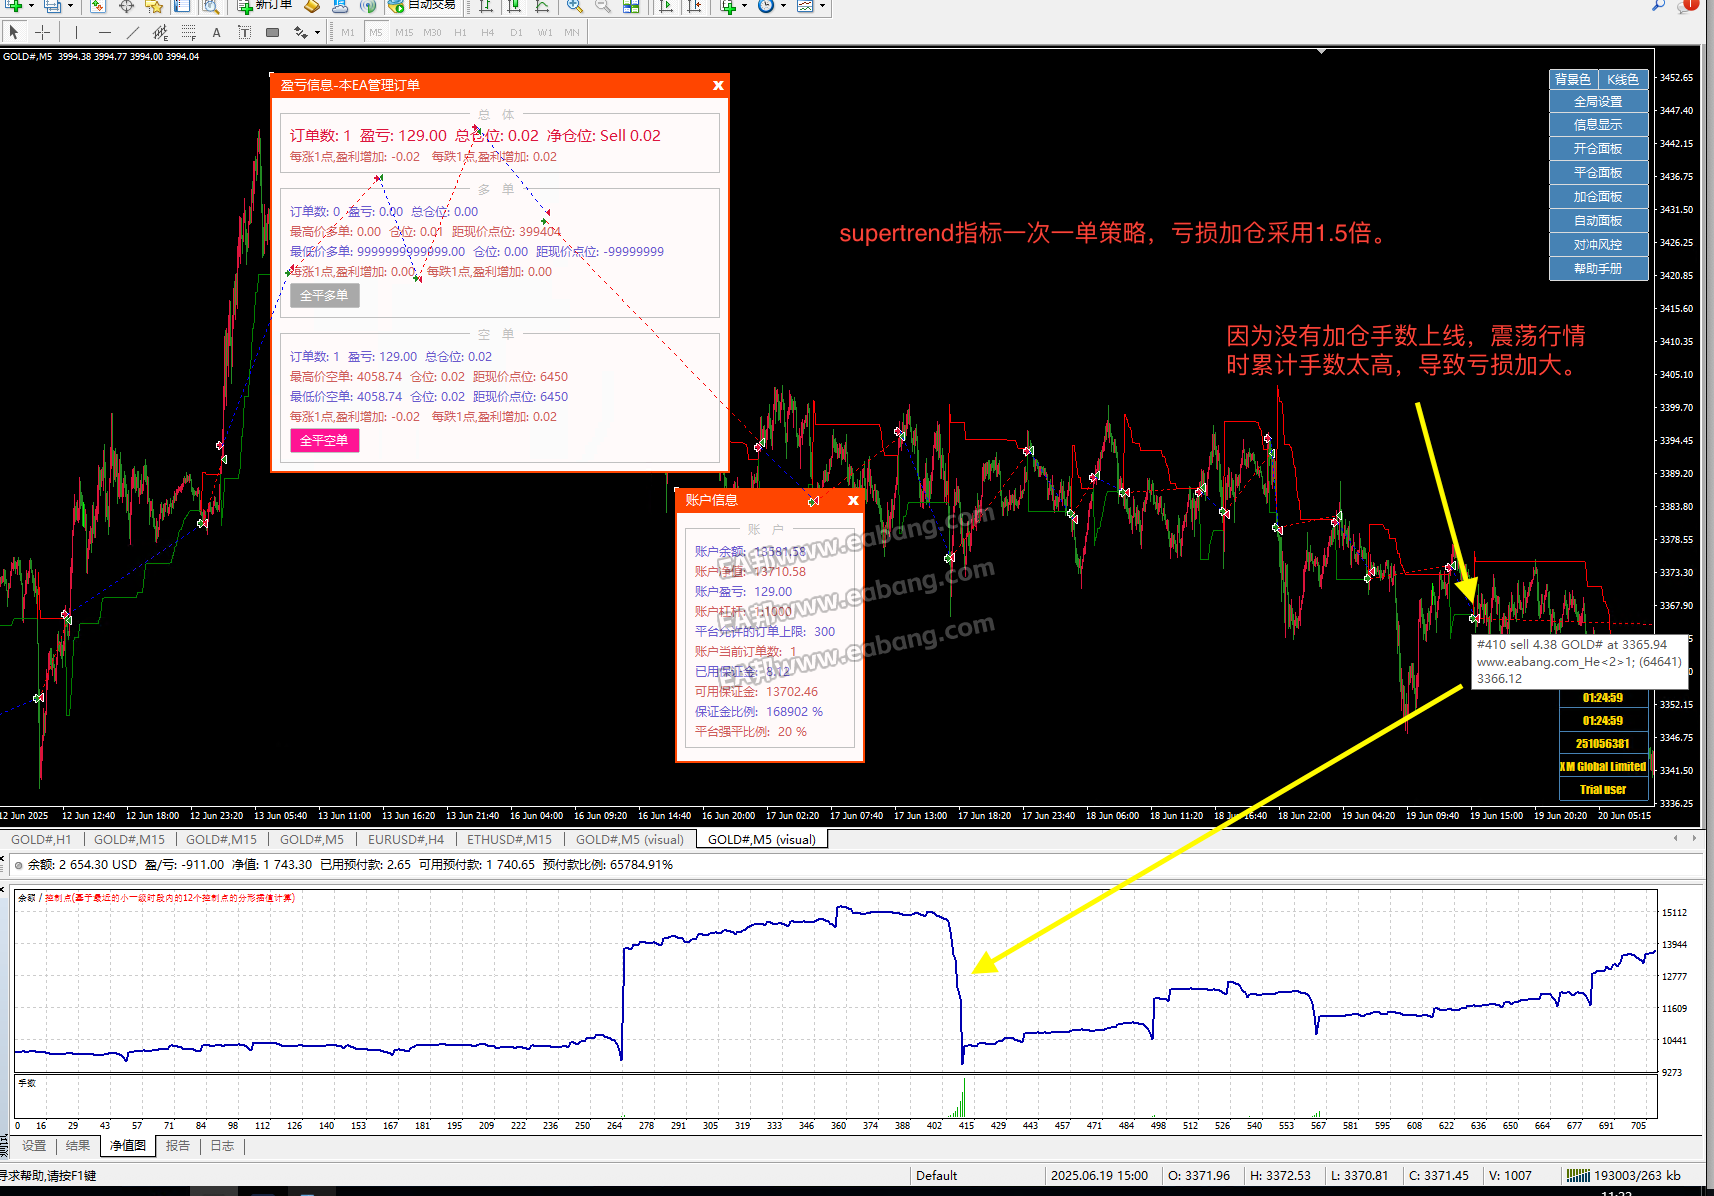1714x1196 pixels.
Task: Open the 帮助手册 help manual button
Action: point(1598,269)
